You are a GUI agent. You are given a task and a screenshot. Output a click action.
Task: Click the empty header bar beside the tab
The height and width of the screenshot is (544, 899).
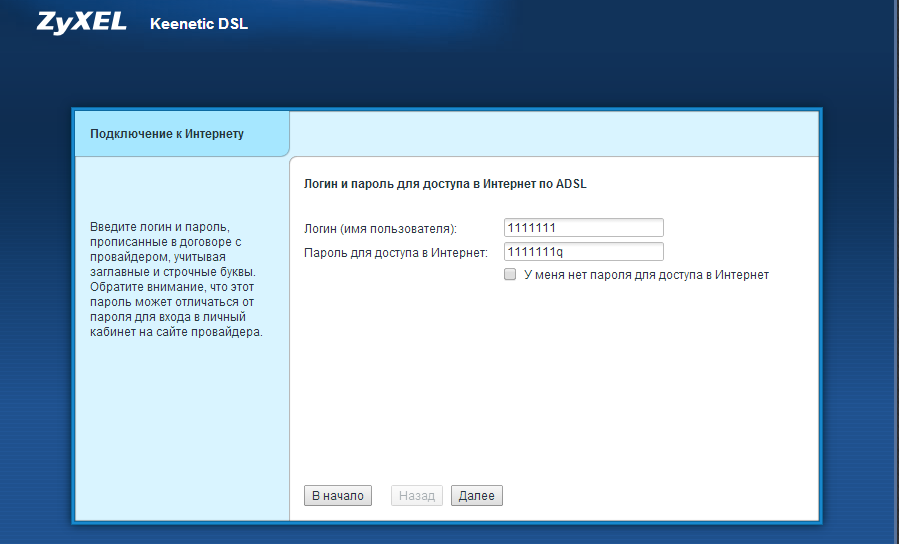click(555, 134)
